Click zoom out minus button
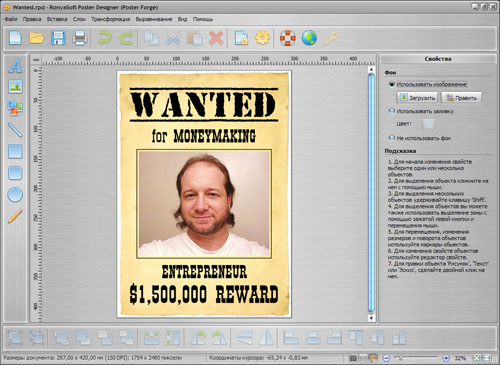Image resolution: width=500 pixels, height=365 pixels. [x=386, y=358]
